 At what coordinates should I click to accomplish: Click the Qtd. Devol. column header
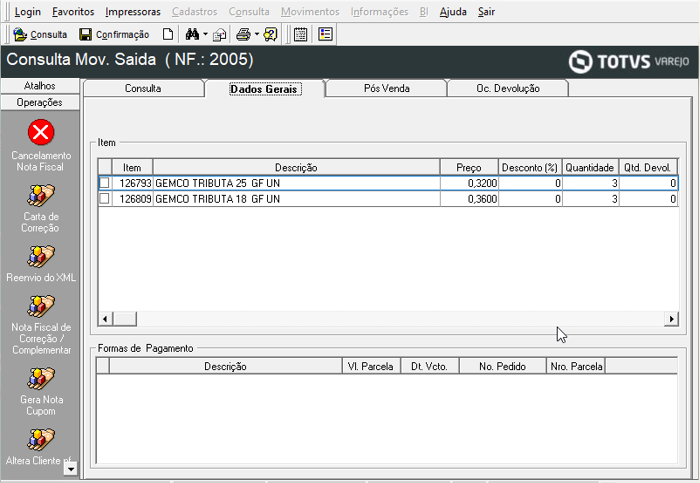[648, 167]
